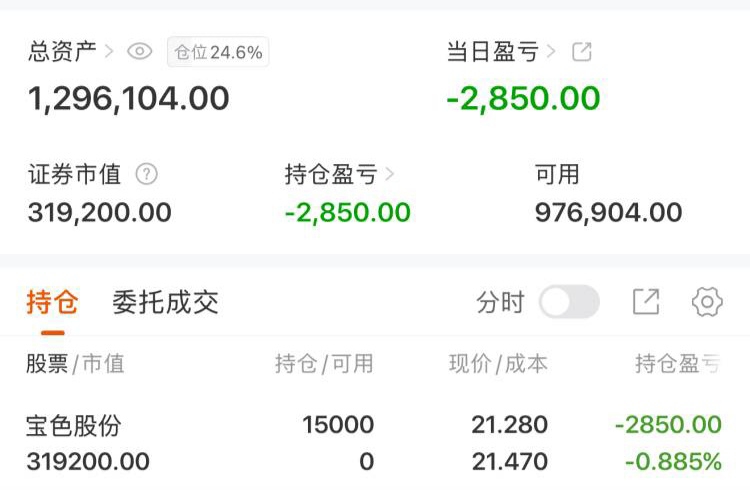Expand the 持仓盈亏 details chevron
The width and height of the screenshot is (750, 490).
(390, 174)
